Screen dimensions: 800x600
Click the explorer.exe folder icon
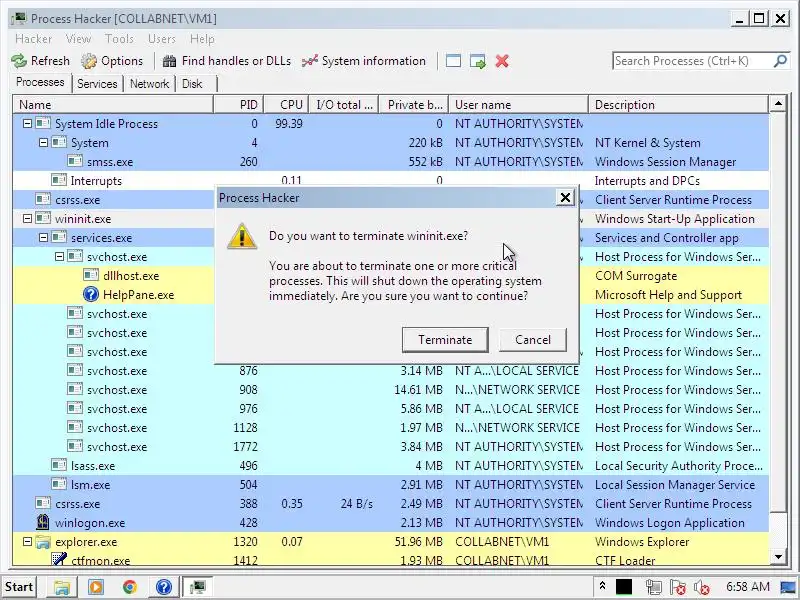pyautogui.click(x=43, y=541)
